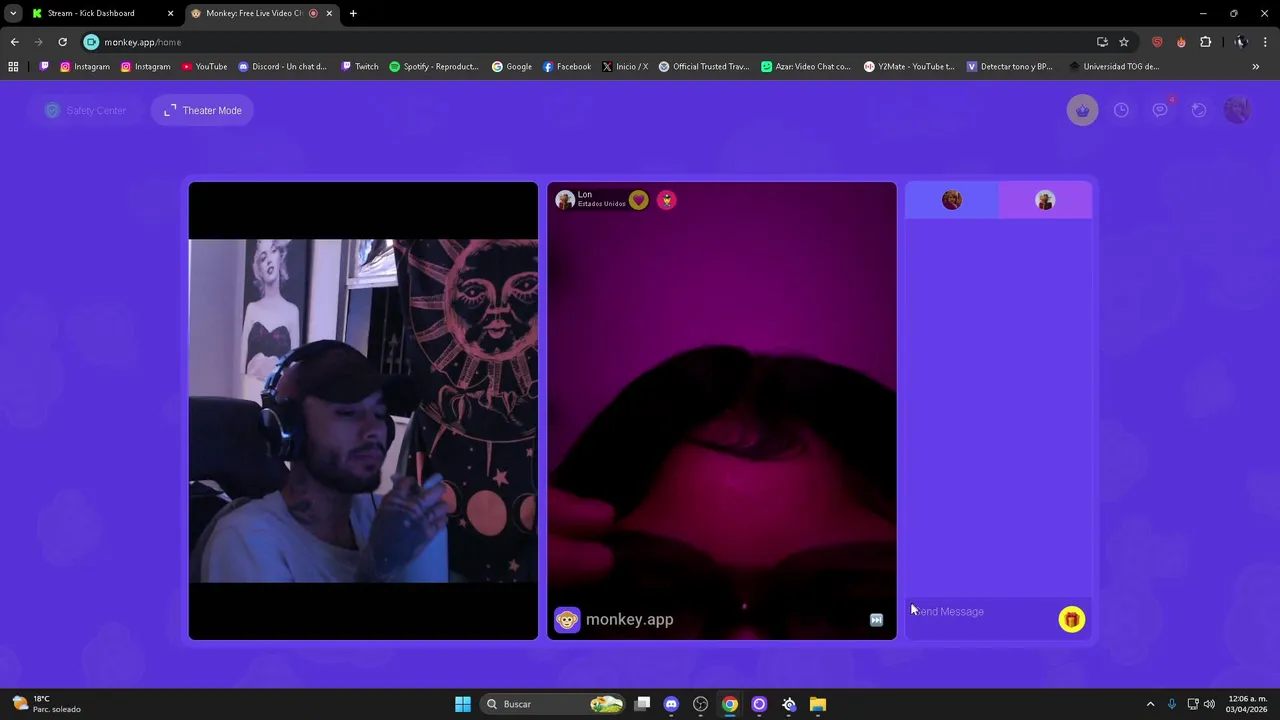1280x720 pixels.
Task: Open the Discord bookmark
Action: [282, 67]
